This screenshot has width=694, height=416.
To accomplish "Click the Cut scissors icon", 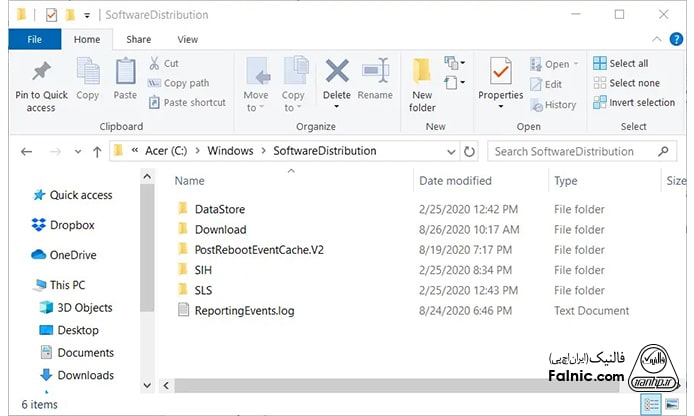I will pyautogui.click(x=156, y=63).
